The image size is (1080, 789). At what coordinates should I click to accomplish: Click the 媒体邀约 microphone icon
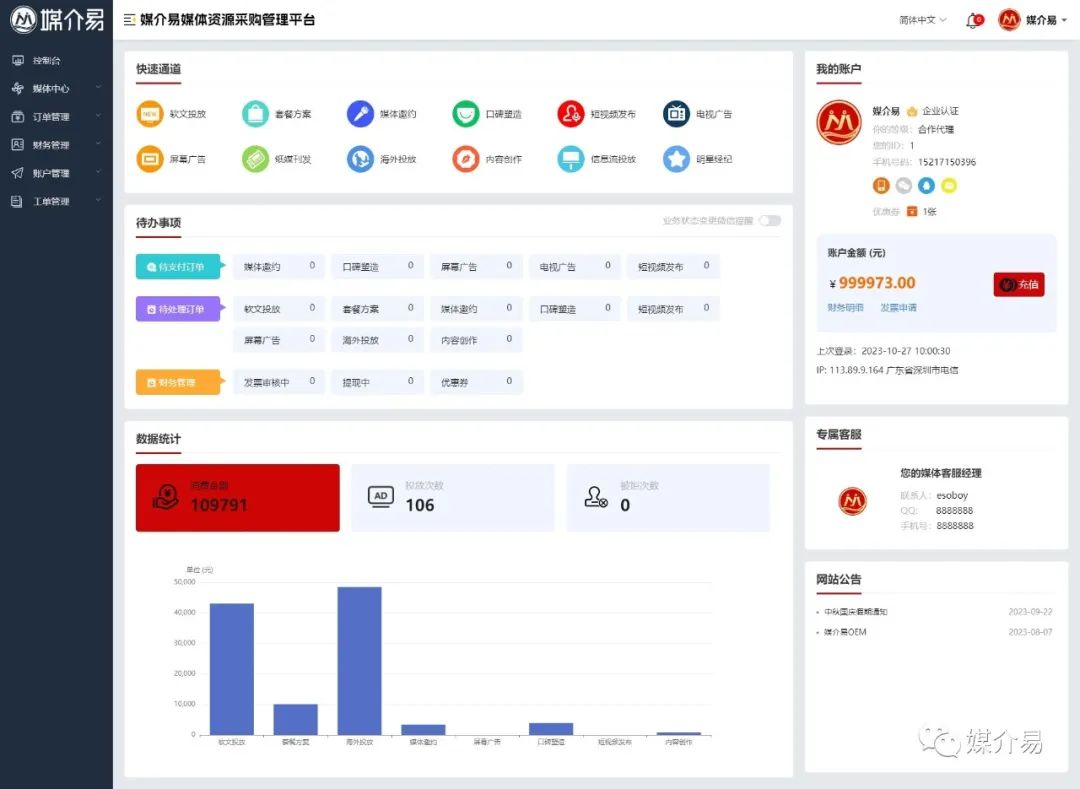[360, 114]
